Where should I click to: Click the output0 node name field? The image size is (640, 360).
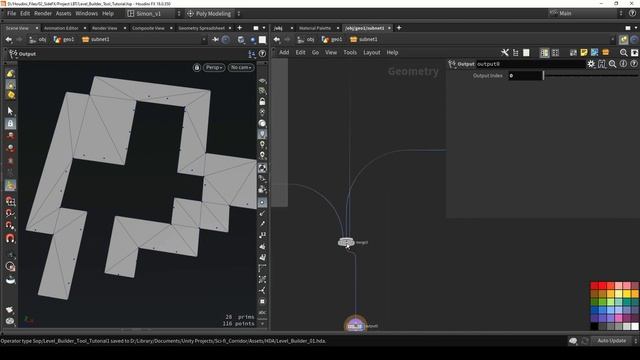(x=531, y=64)
